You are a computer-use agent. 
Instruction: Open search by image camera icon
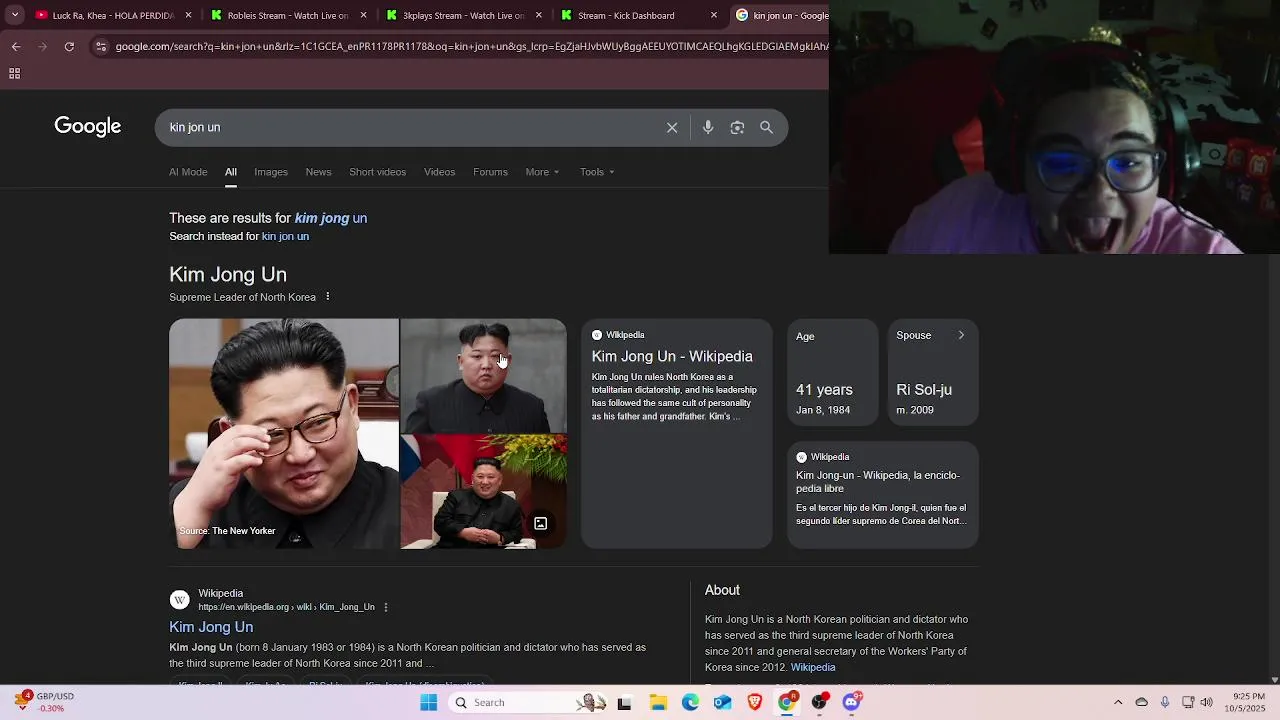[737, 127]
